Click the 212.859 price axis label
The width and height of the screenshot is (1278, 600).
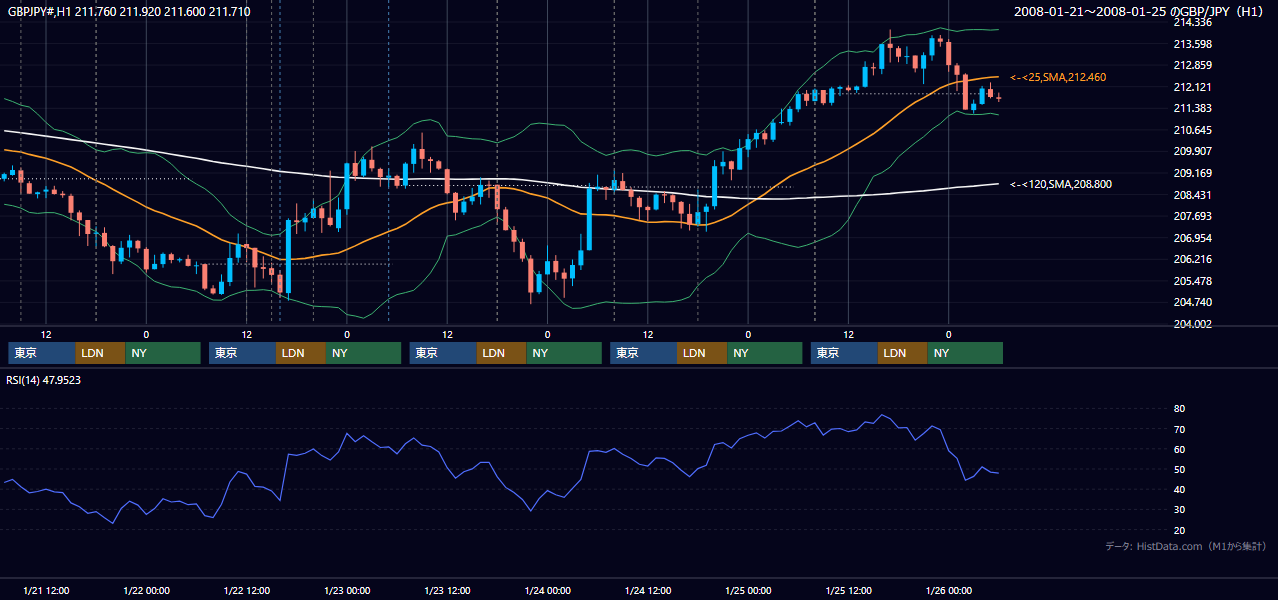tap(1192, 65)
